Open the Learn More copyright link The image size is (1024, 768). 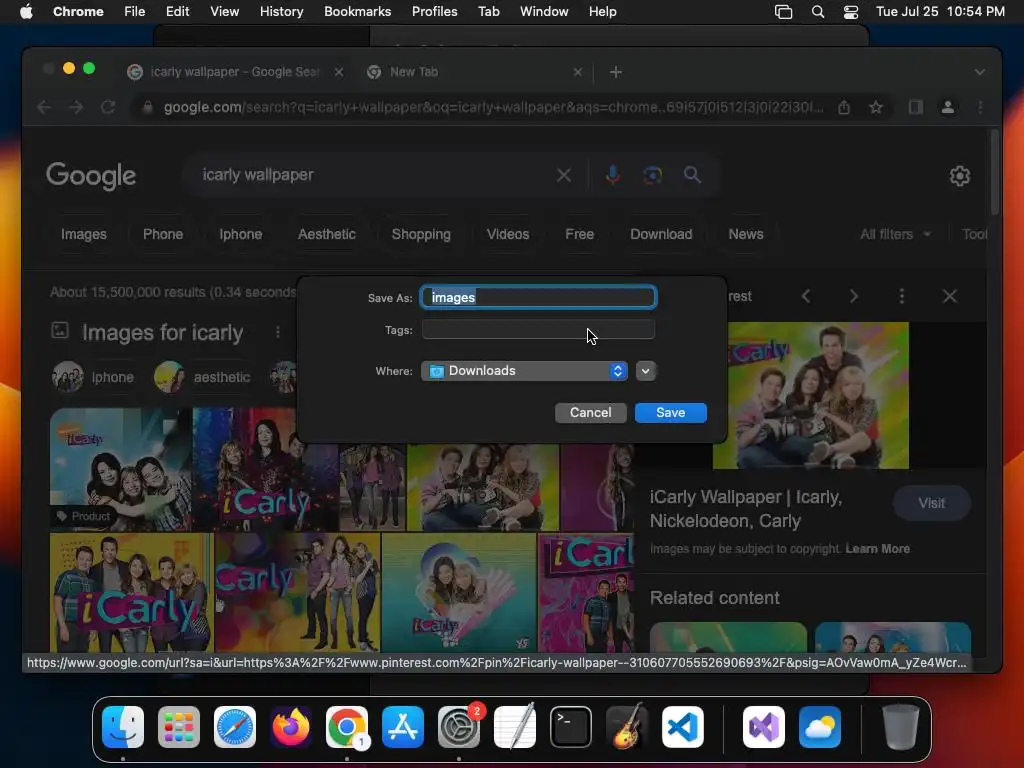coord(877,549)
